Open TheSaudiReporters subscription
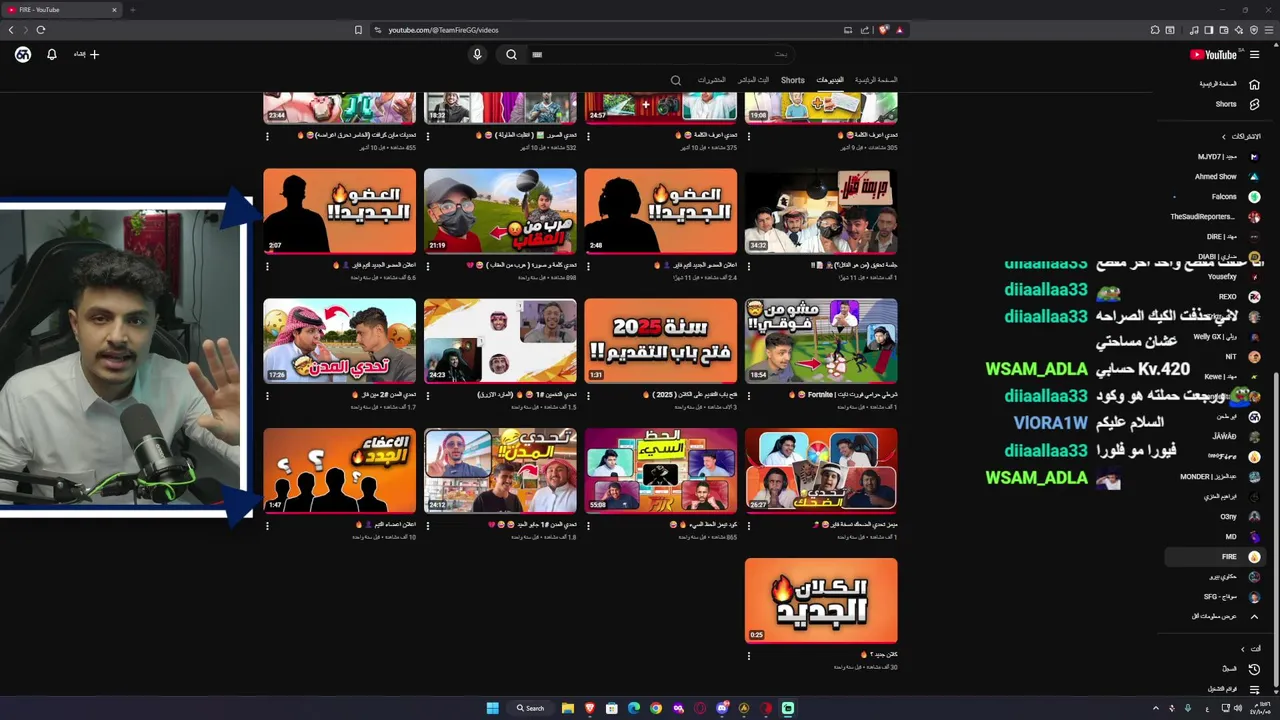The height and width of the screenshot is (720, 1280). [x=1215, y=217]
